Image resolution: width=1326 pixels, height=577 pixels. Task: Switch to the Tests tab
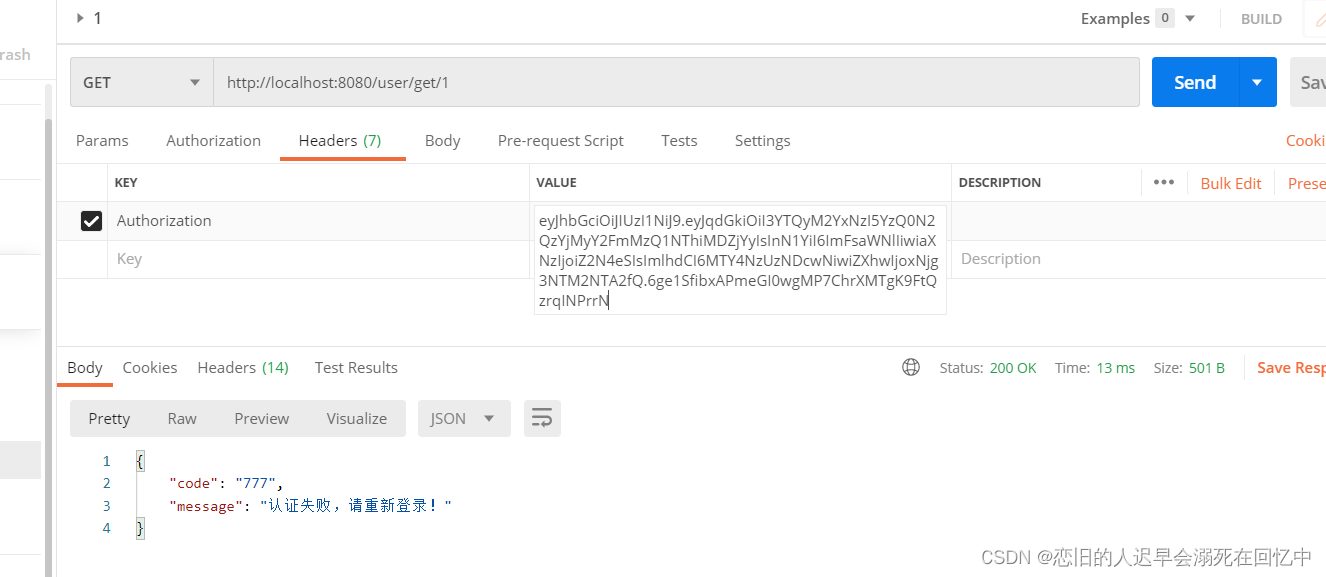(679, 140)
